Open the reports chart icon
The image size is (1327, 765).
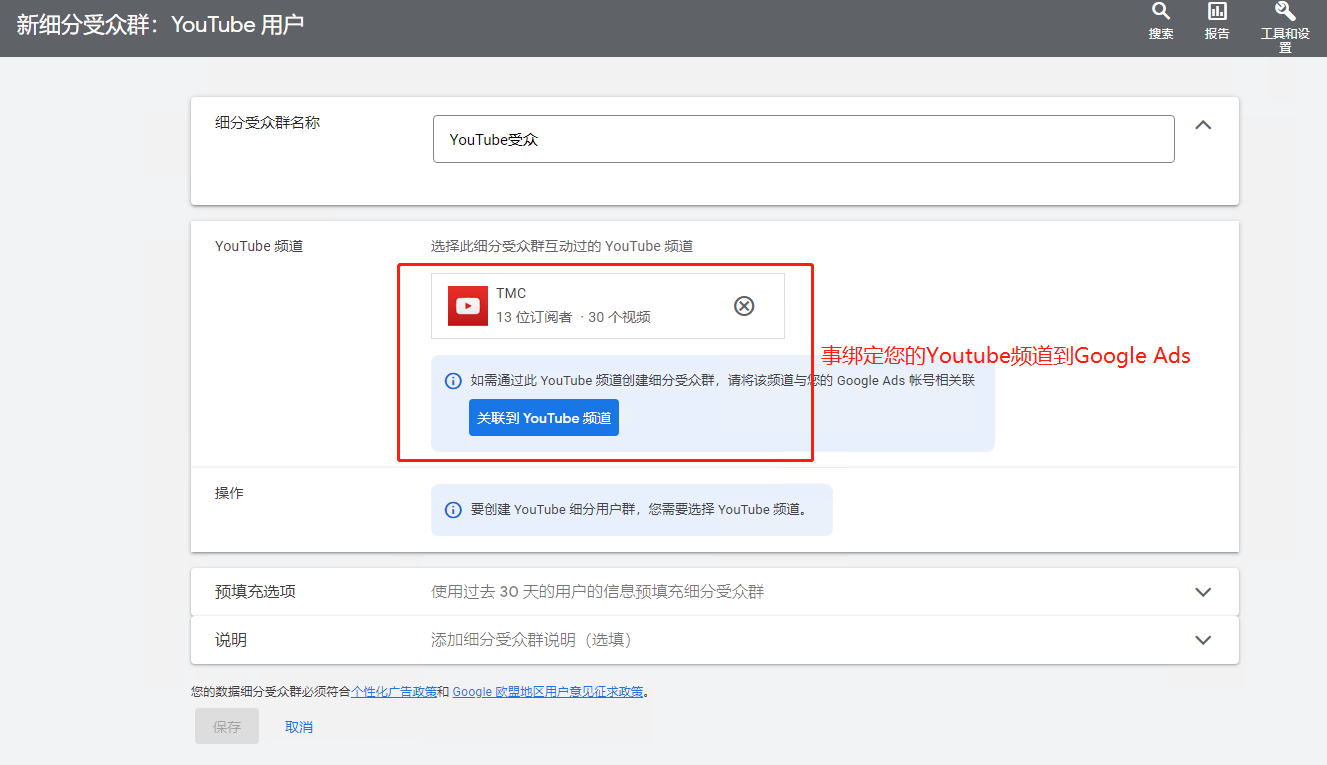click(x=1217, y=12)
